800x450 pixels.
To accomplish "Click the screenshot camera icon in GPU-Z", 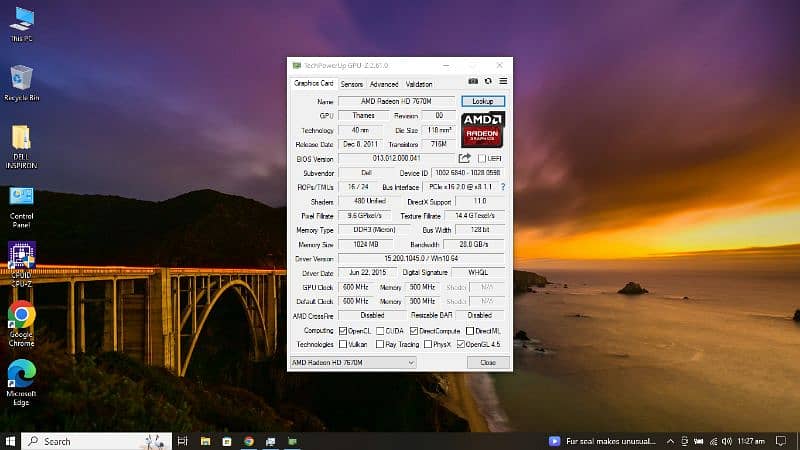I will pos(473,81).
